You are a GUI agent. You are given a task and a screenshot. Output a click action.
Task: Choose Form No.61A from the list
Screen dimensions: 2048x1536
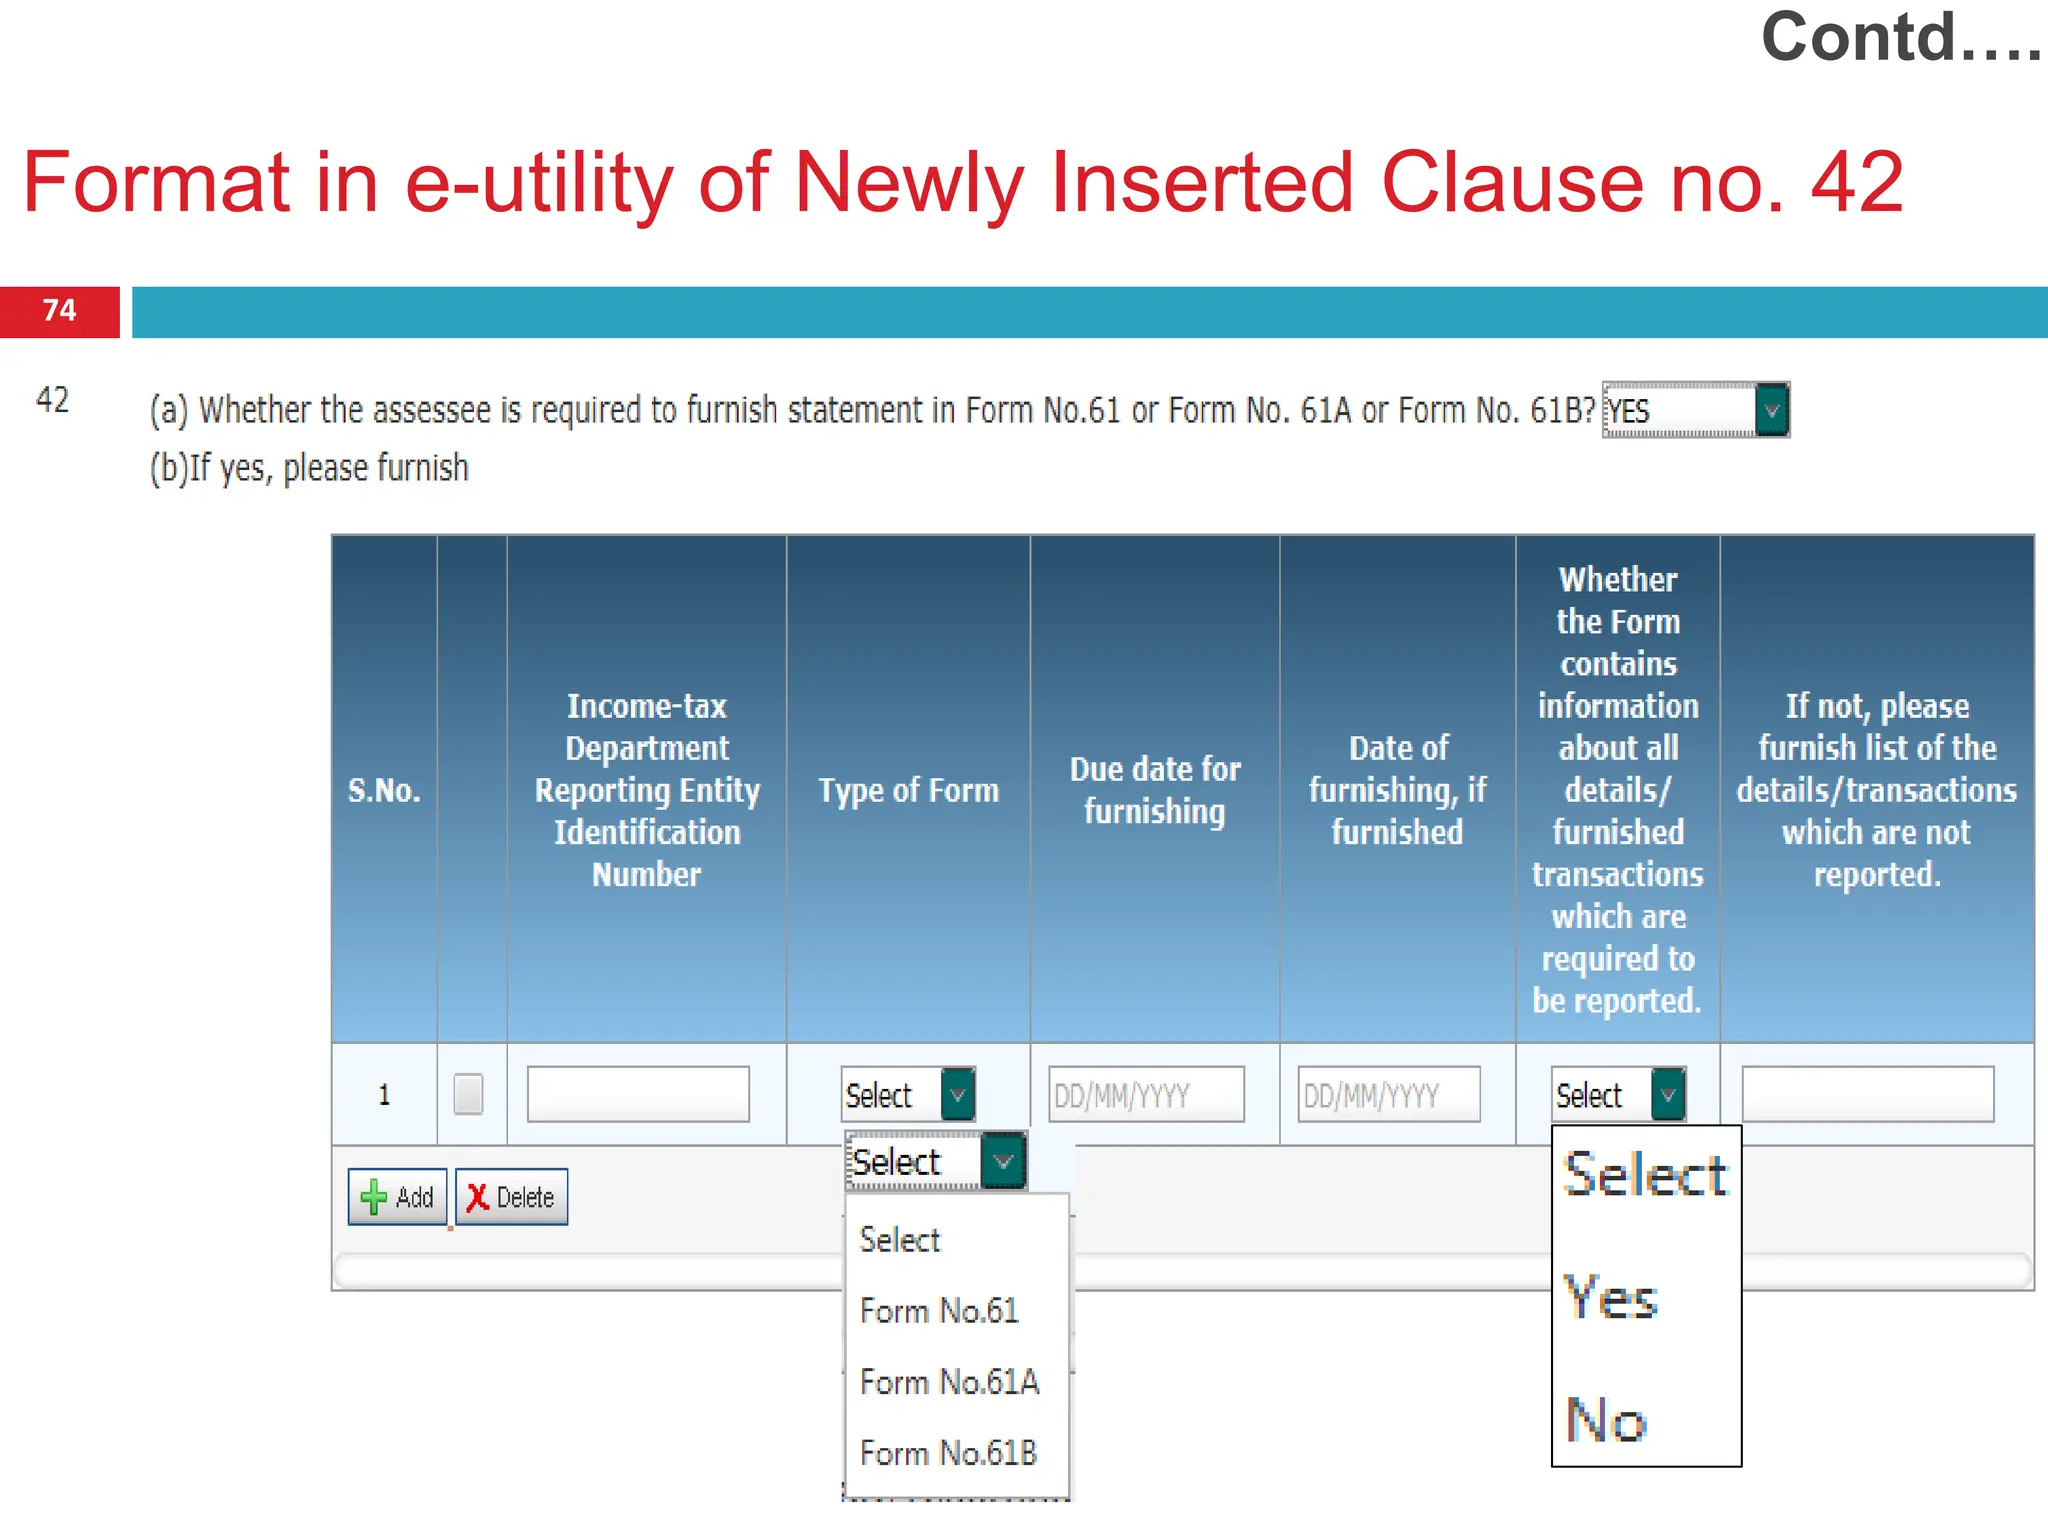949,1382
